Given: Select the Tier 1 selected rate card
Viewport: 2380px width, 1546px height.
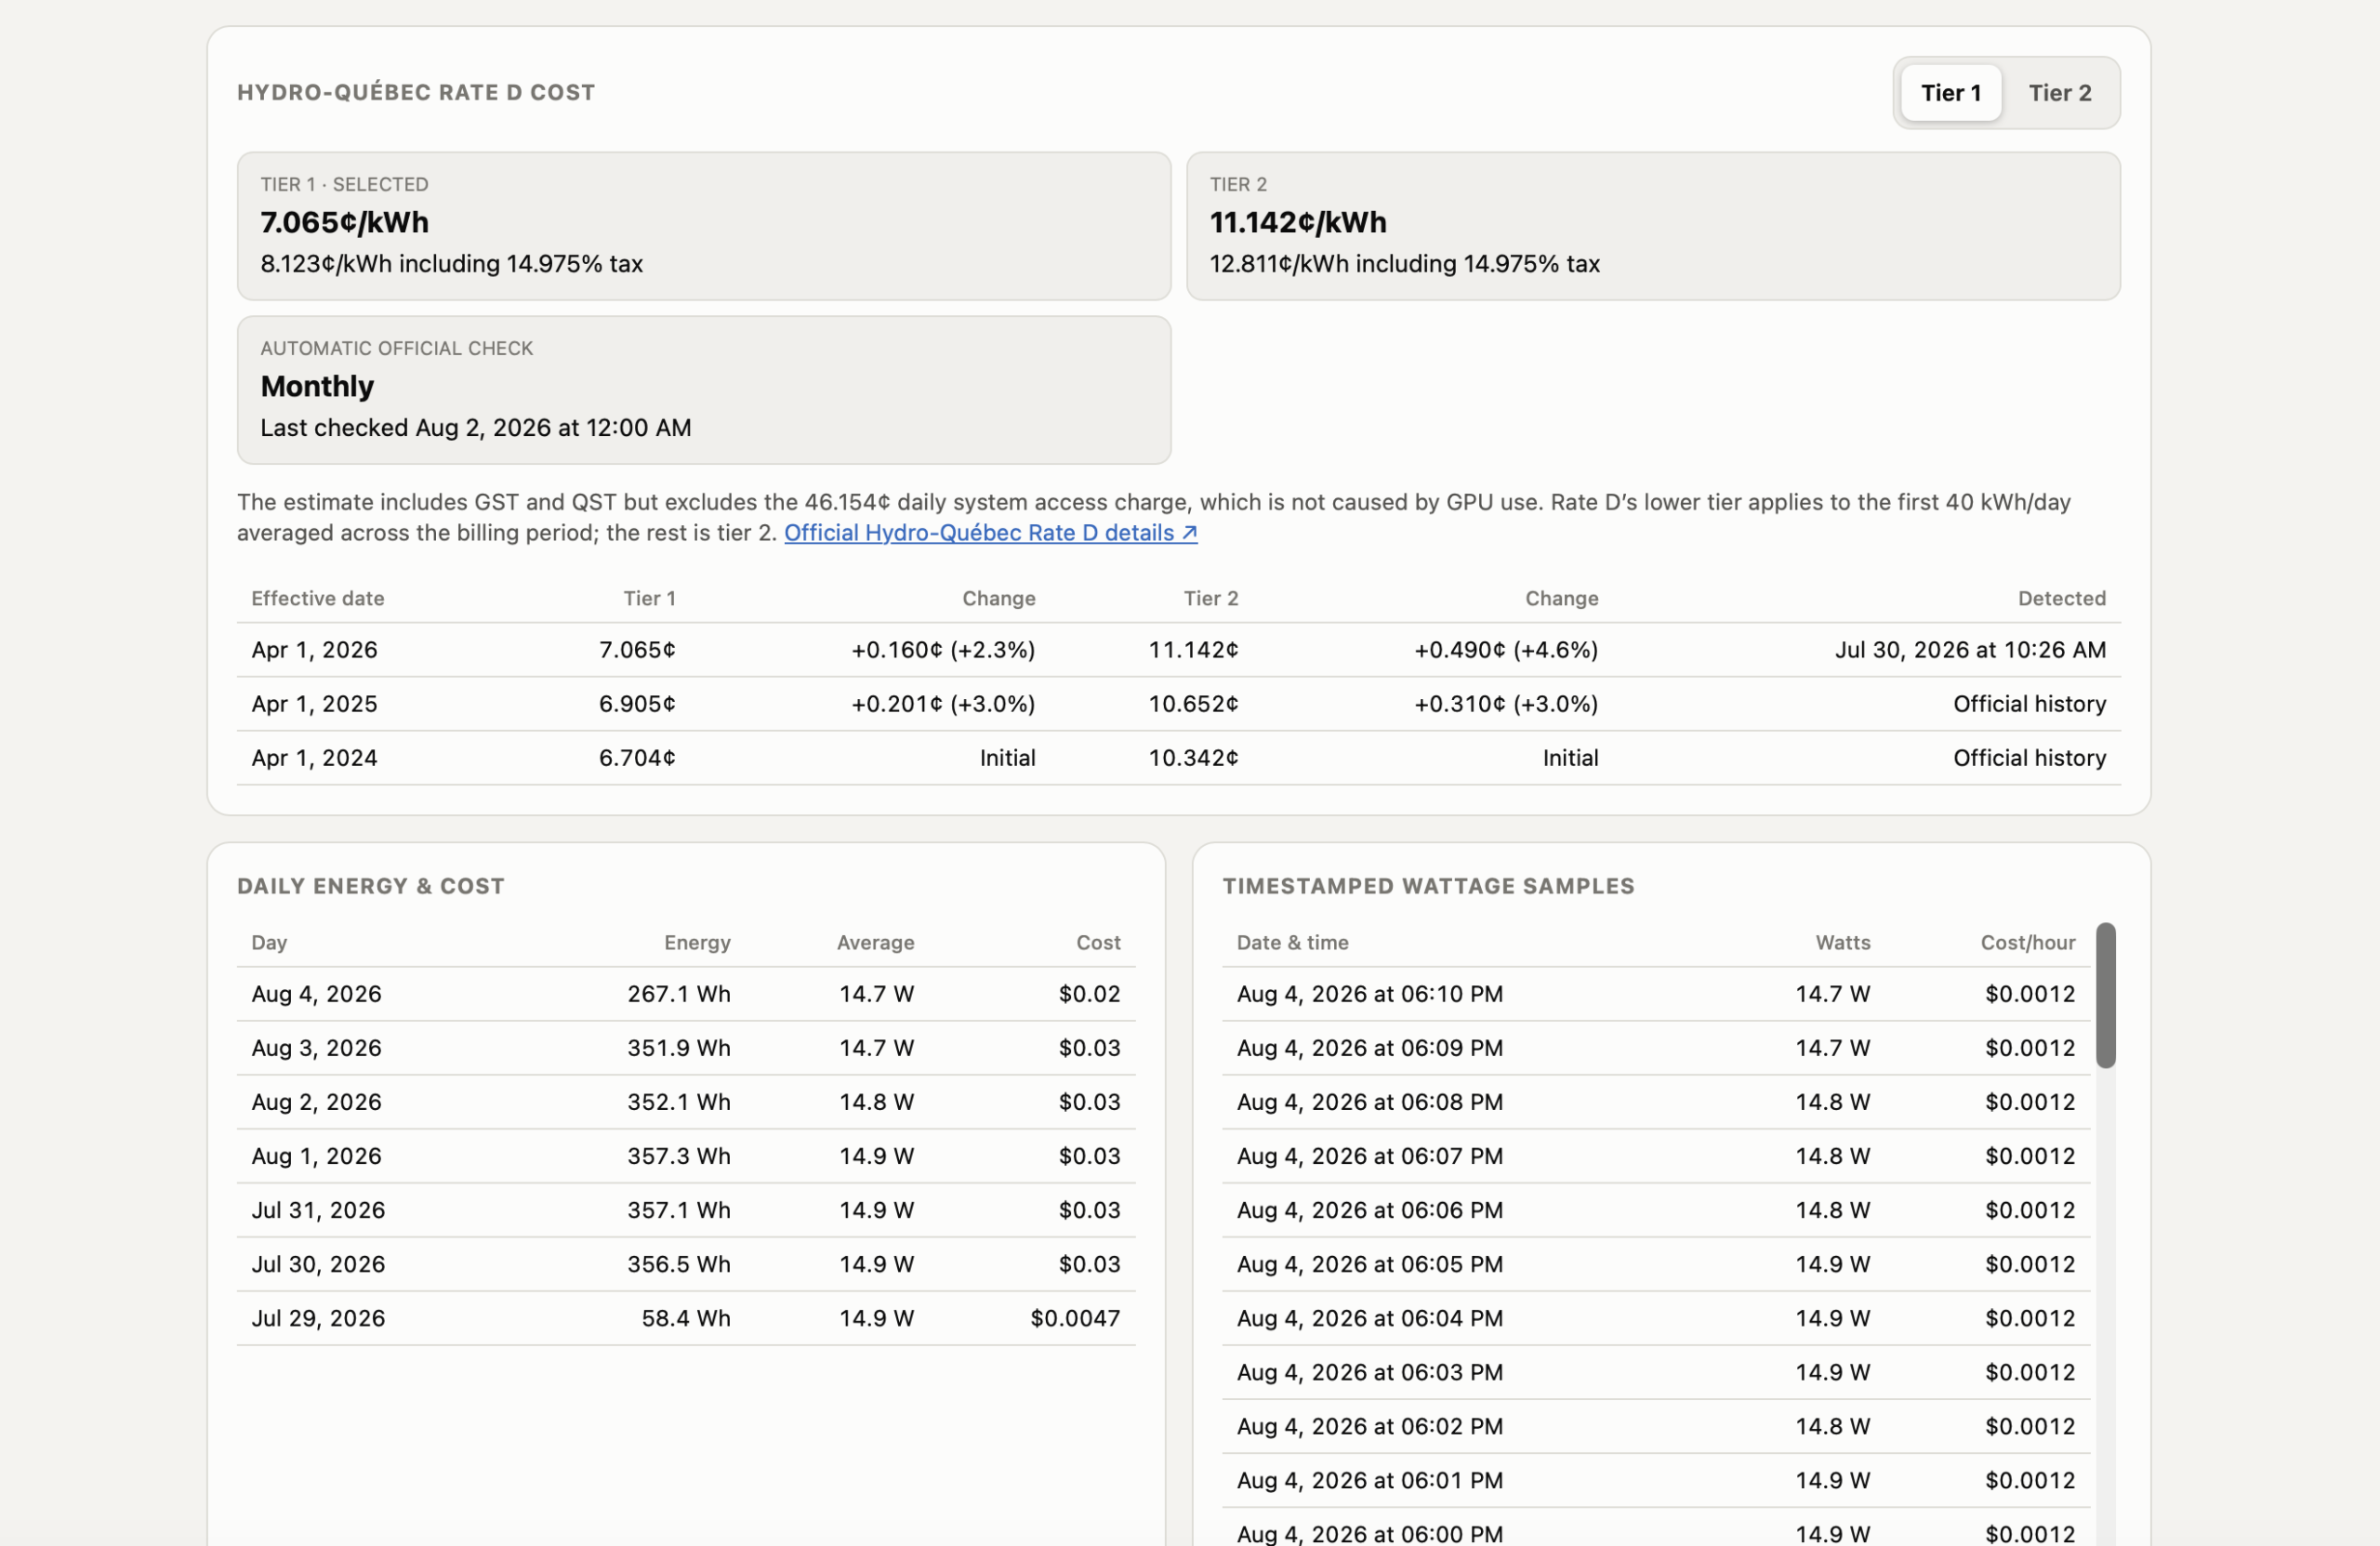Looking at the screenshot, I should click(x=703, y=226).
